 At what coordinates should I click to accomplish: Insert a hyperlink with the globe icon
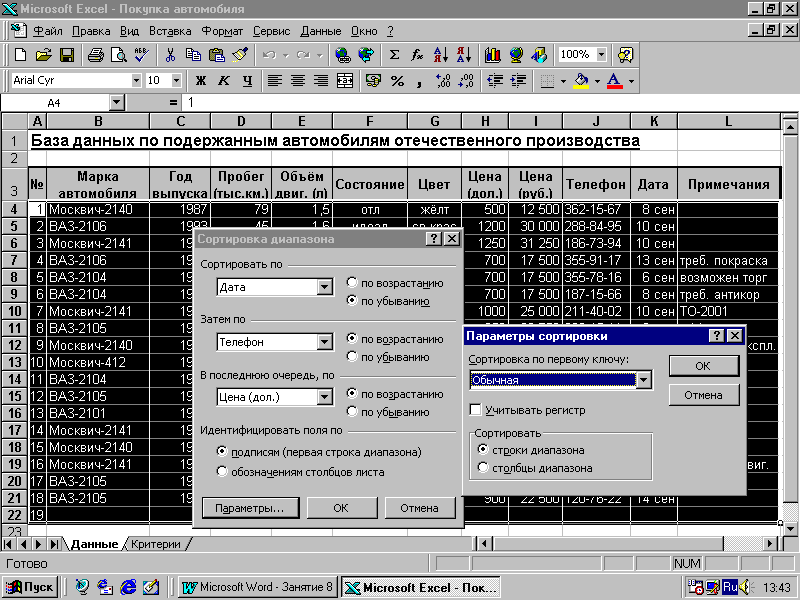(343, 55)
